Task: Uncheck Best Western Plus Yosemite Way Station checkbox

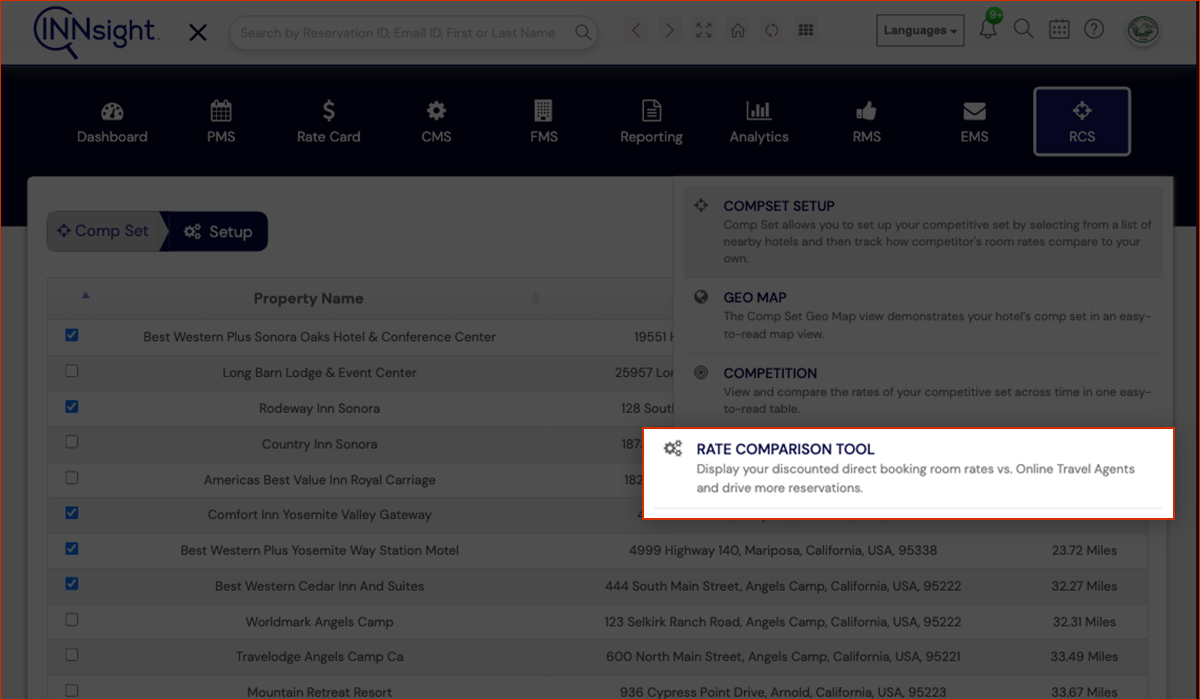Action: [x=72, y=549]
